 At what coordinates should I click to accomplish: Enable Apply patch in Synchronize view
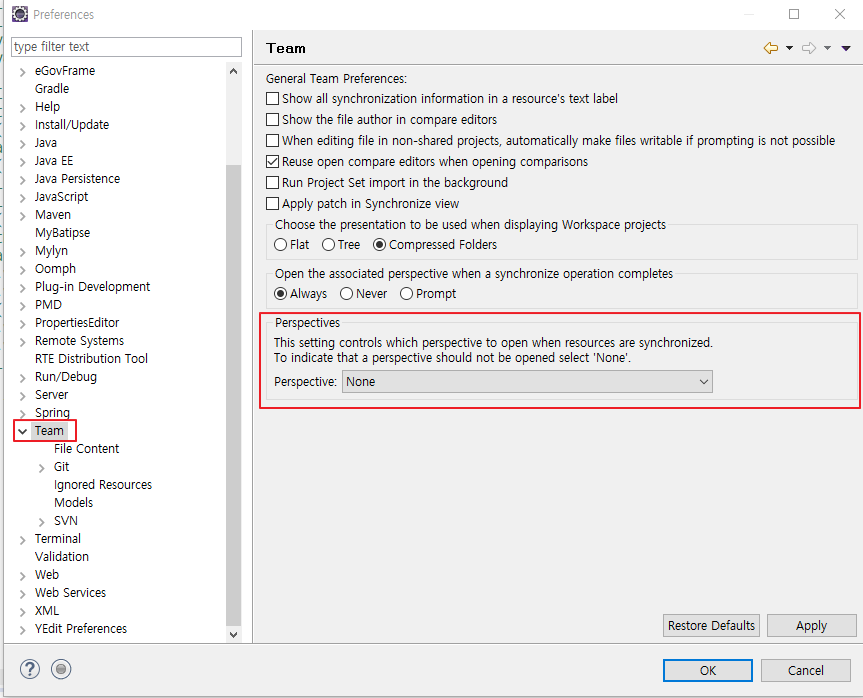click(x=272, y=204)
